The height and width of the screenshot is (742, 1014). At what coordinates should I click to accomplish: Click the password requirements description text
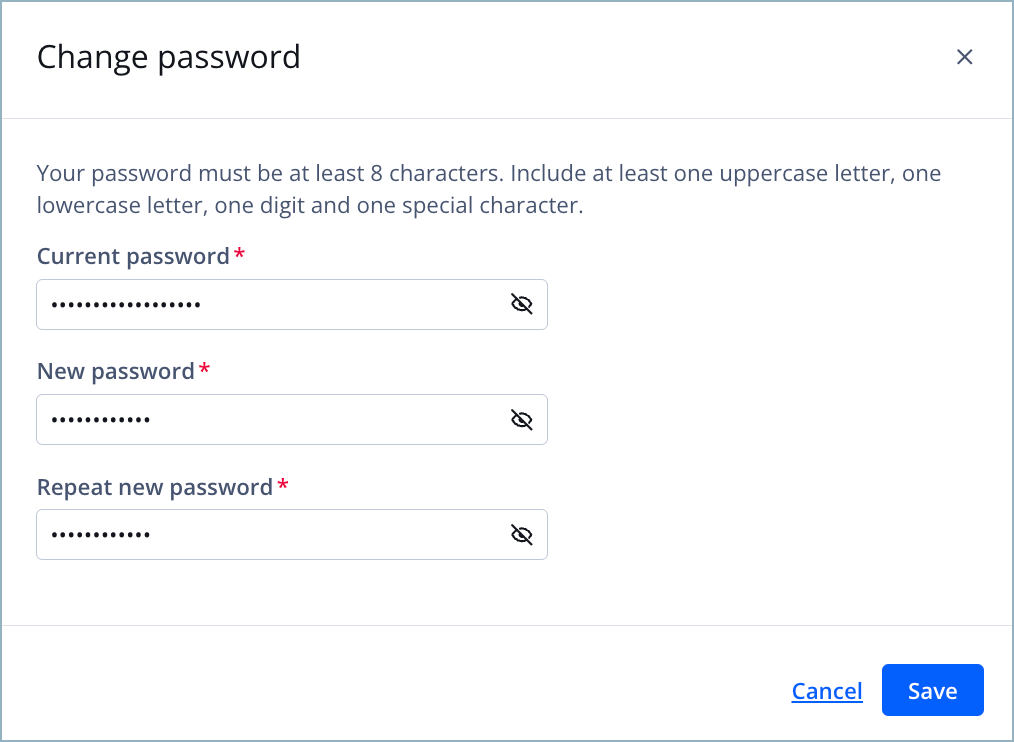[488, 189]
